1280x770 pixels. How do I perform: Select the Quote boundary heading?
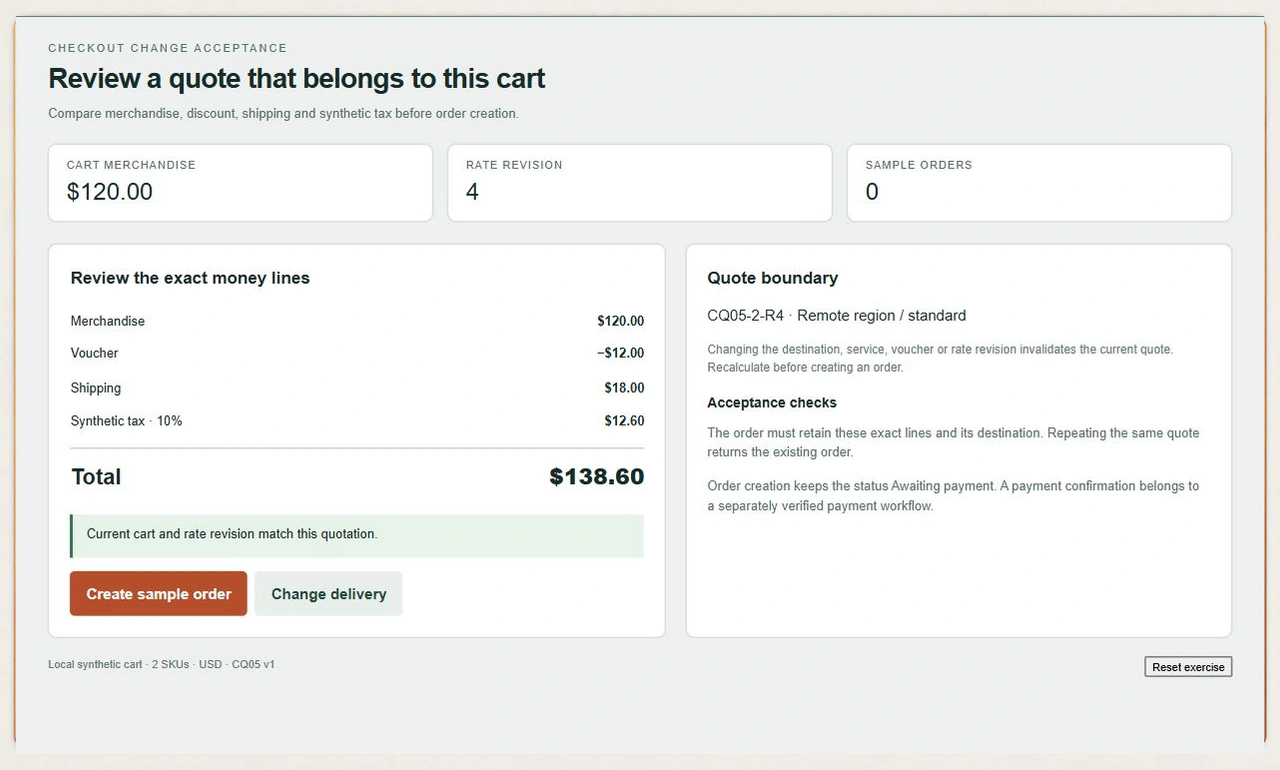[x=772, y=278]
